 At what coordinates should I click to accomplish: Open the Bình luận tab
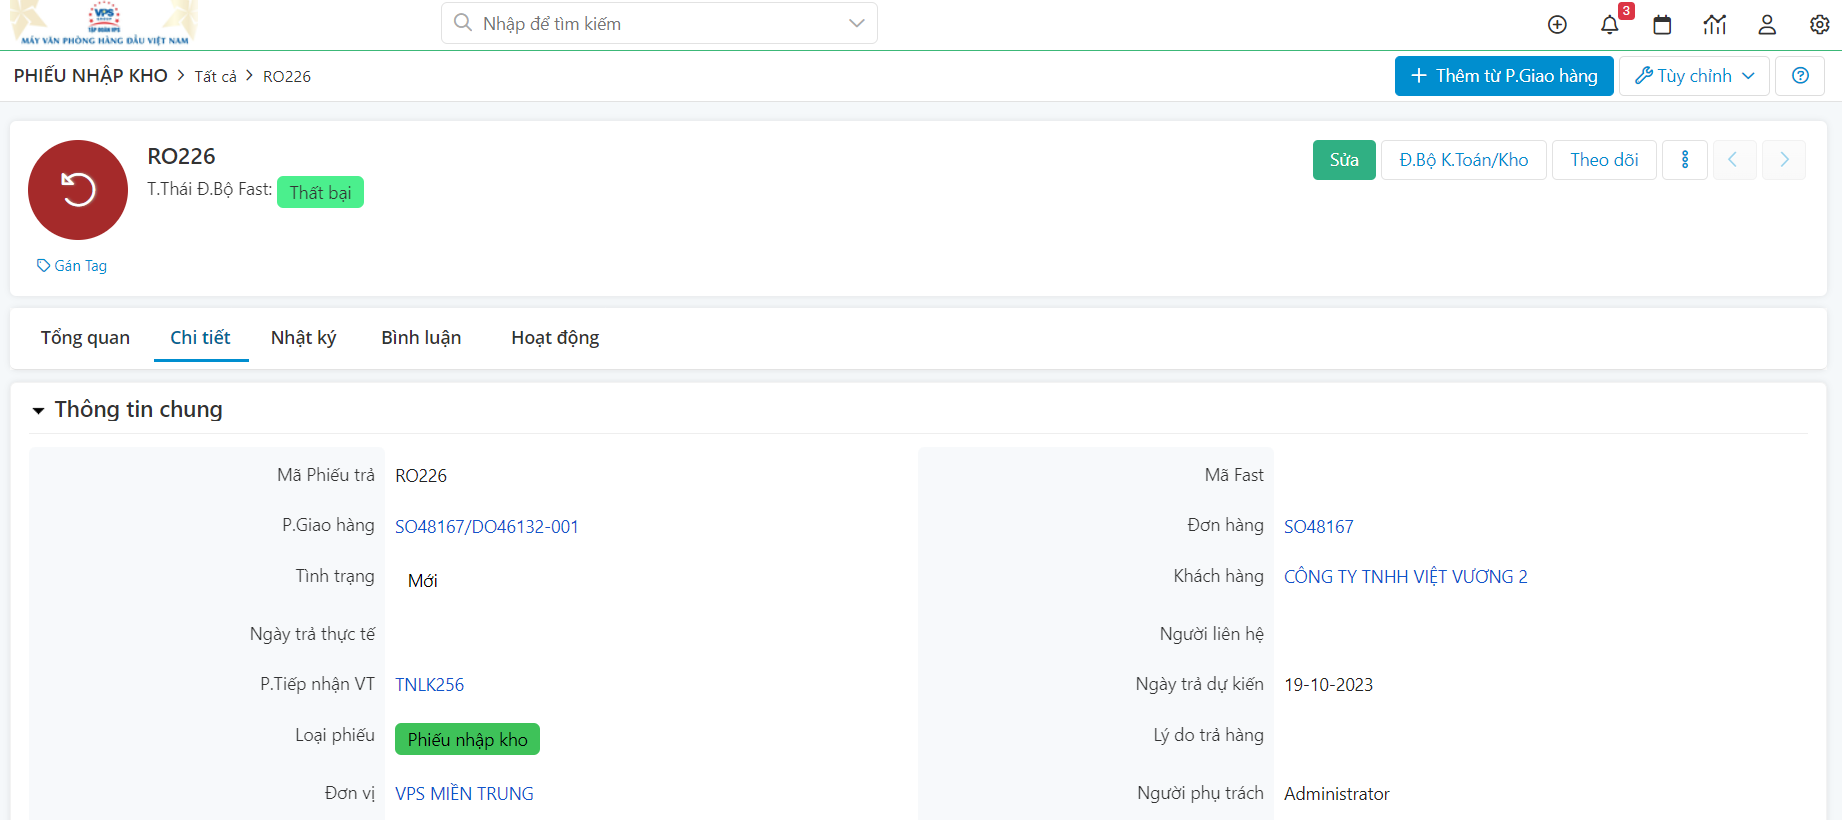(421, 338)
